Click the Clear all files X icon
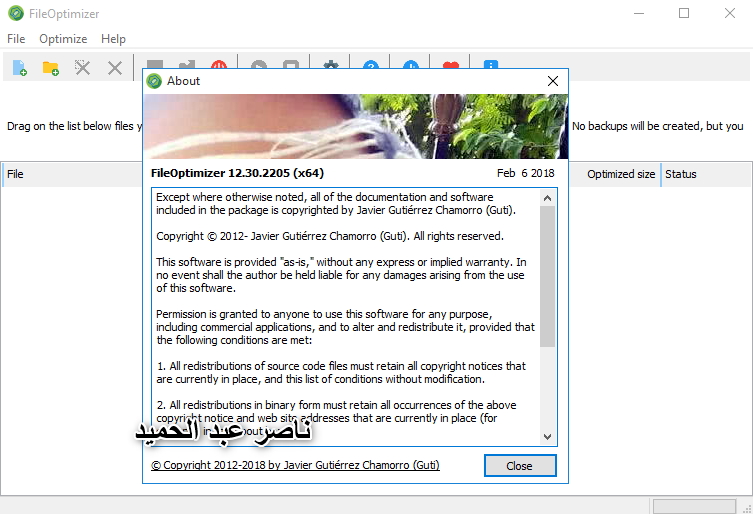This screenshot has width=753, height=514. (115, 68)
